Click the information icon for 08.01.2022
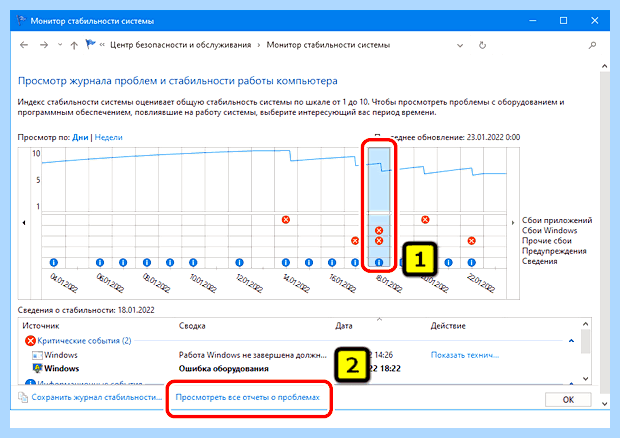Viewport: 620px width, 438px height. [x=147, y=262]
